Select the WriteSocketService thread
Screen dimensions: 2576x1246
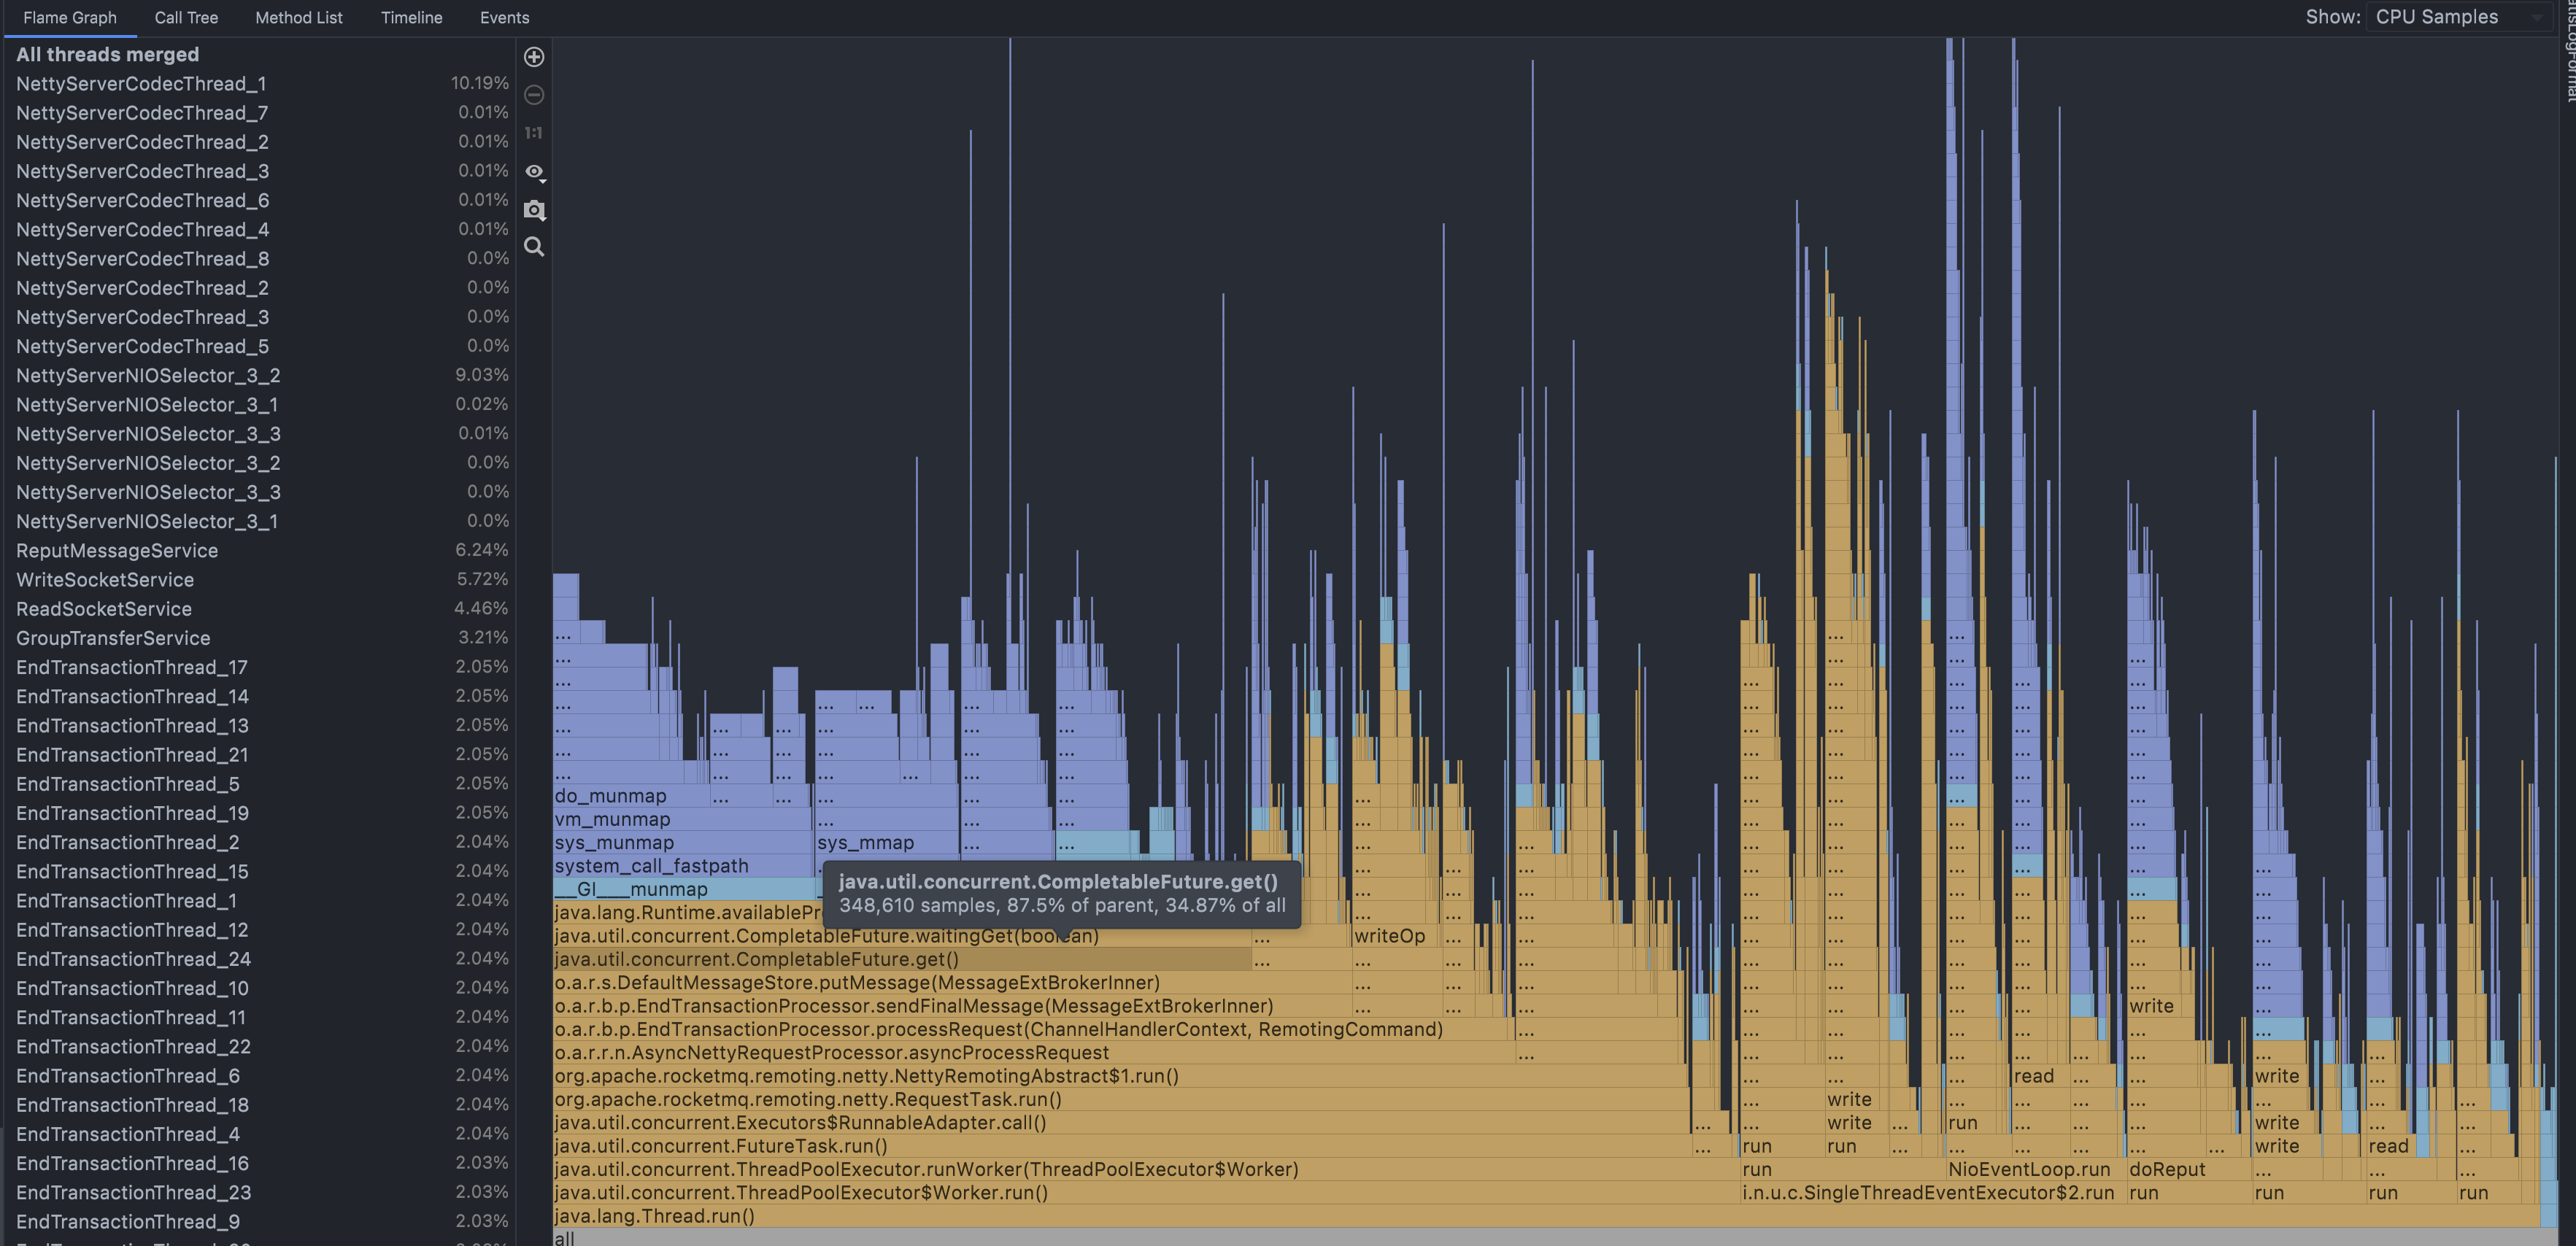click(x=105, y=580)
